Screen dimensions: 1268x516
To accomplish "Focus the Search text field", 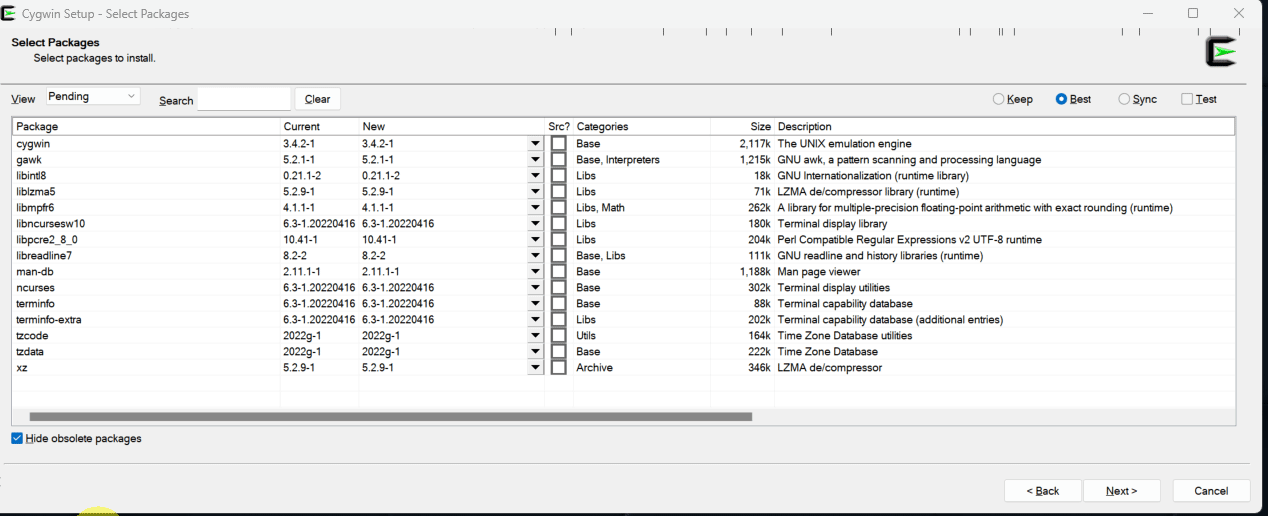I will pyautogui.click(x=244, y=99).
